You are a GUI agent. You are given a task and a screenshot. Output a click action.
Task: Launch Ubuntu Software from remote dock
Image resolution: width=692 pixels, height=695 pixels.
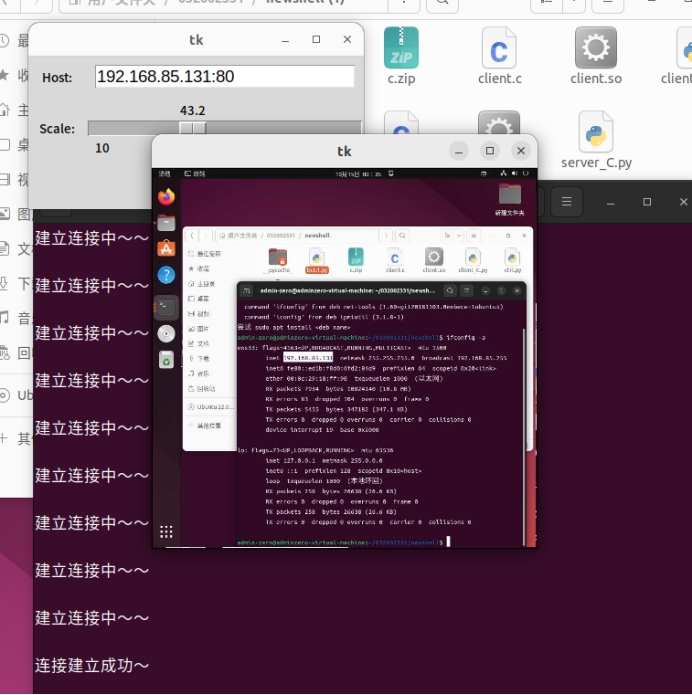[166, 248]
